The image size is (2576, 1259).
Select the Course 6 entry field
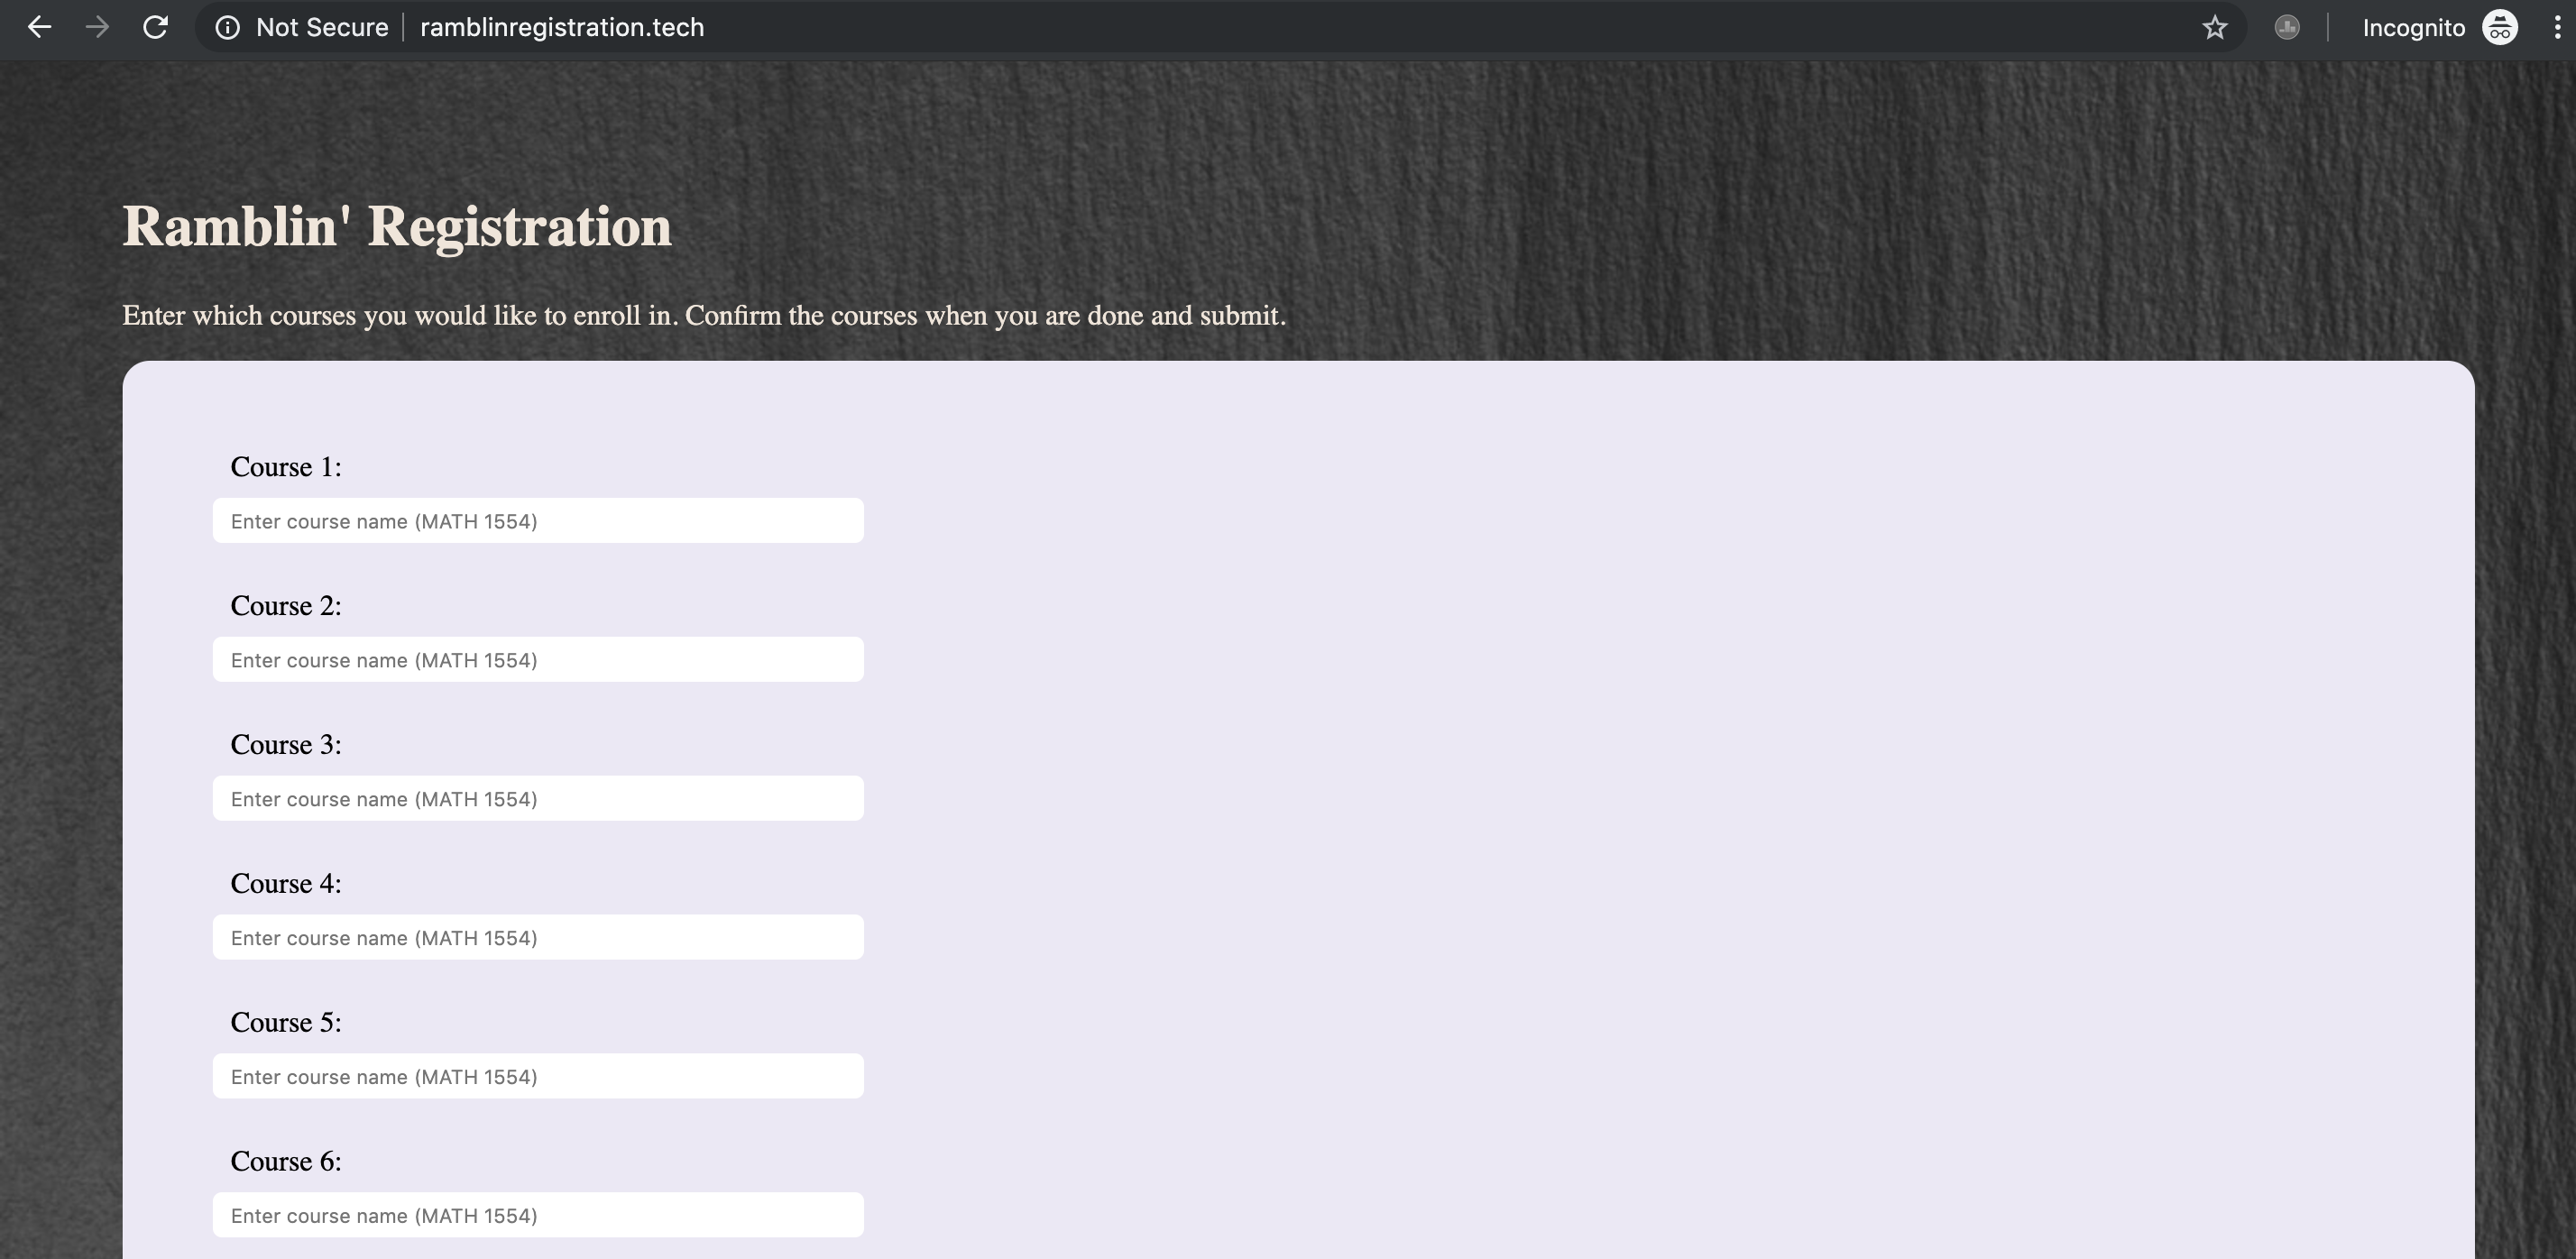click(x=538, y=1215)
